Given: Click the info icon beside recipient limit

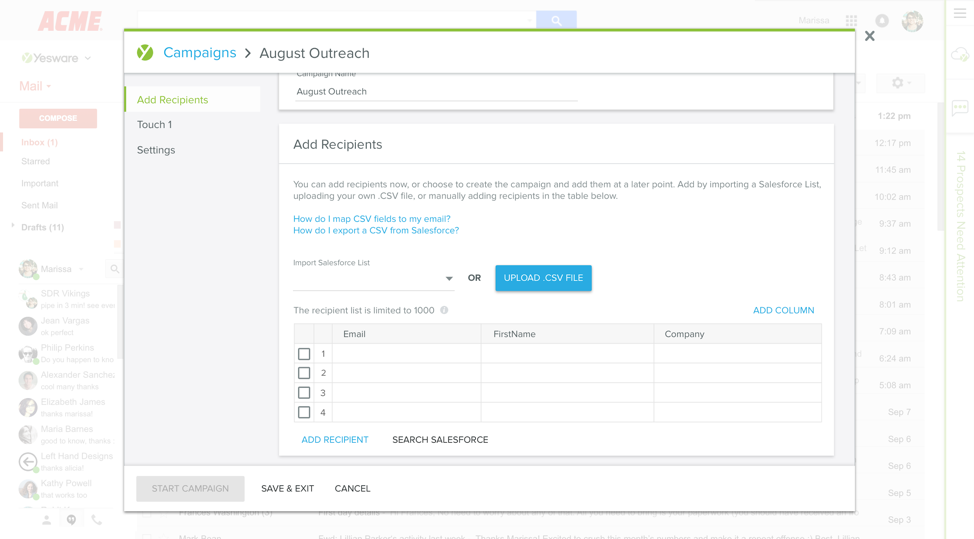Looking at the screenshot, I should click(x=444, y=310).
